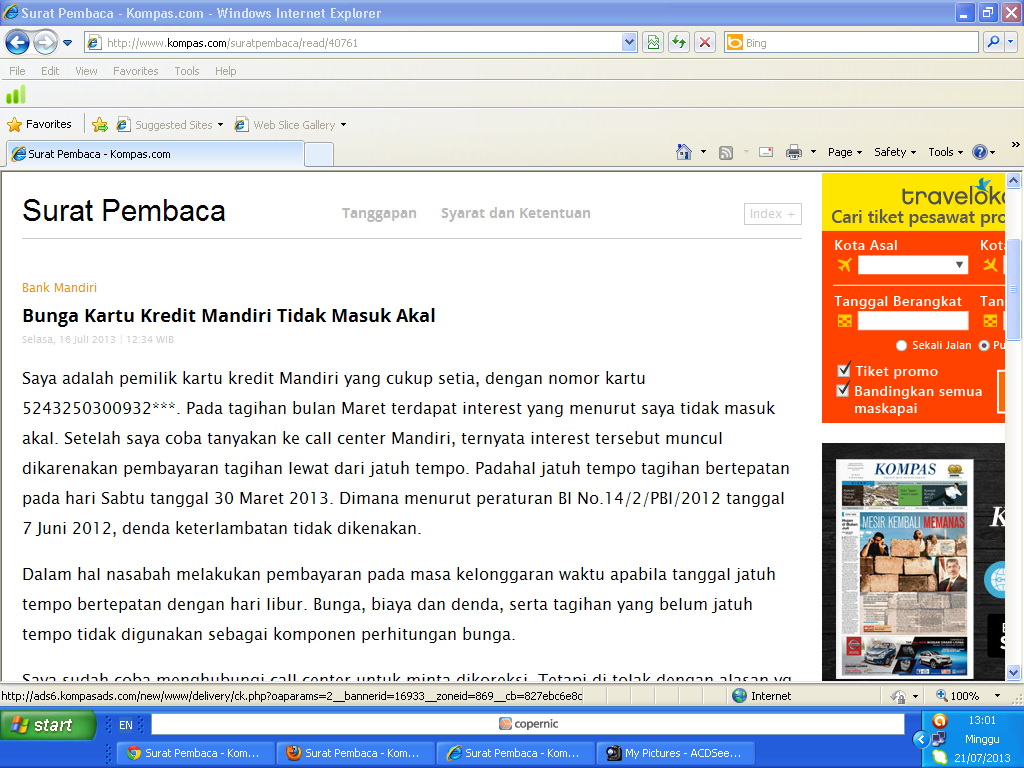Open the Tools menu in menu bar
The image size is (1024, 768).
[187, 71]
